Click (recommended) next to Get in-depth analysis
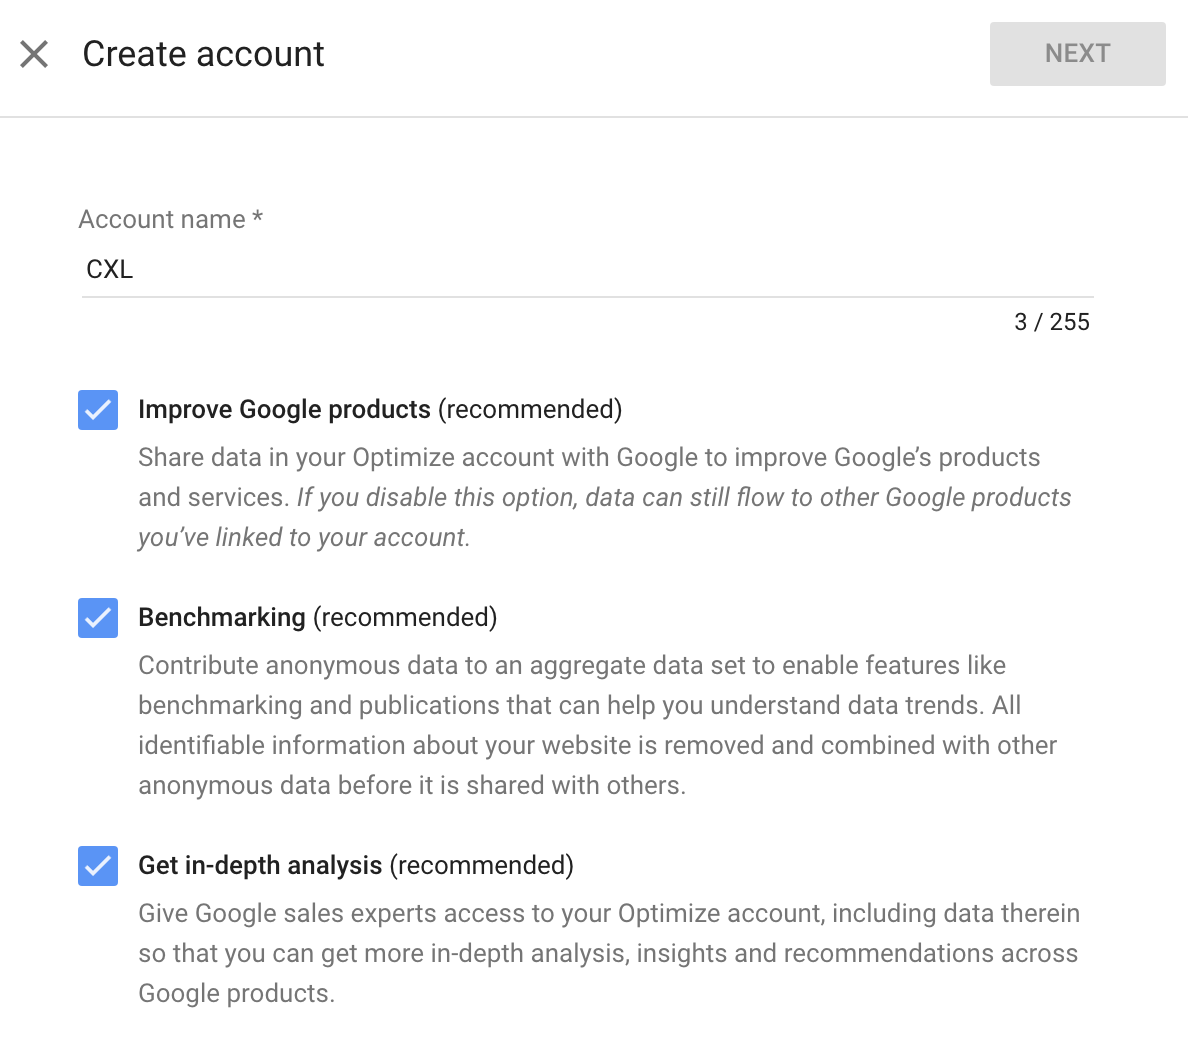 481,865
